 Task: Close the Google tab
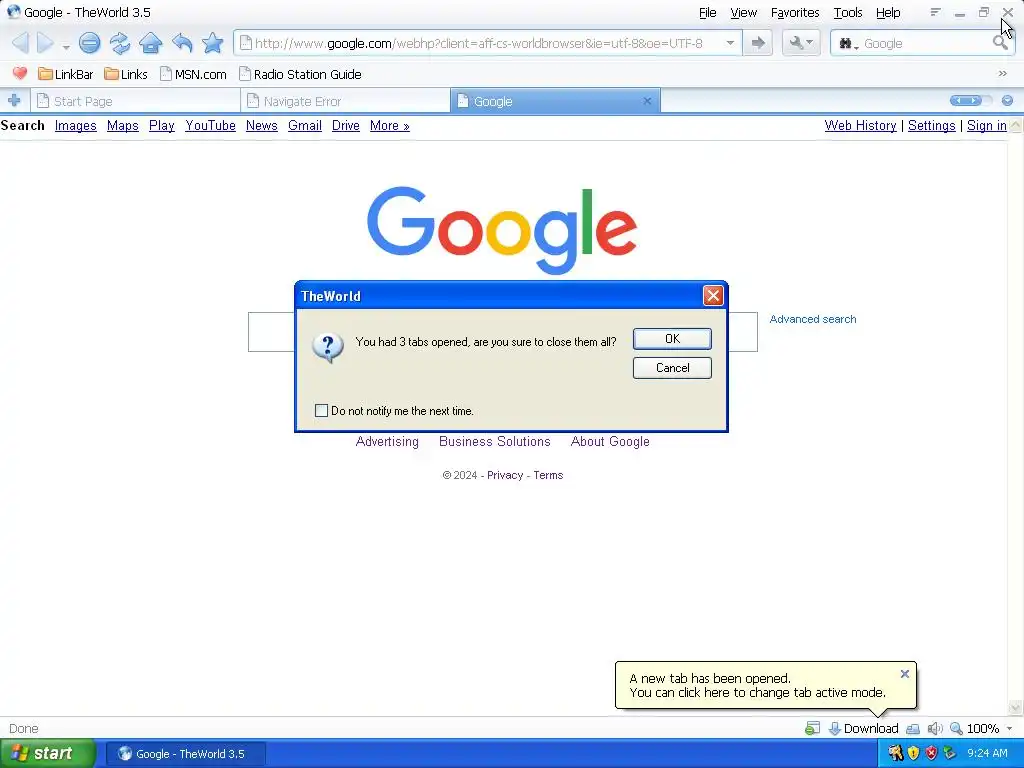647,101
